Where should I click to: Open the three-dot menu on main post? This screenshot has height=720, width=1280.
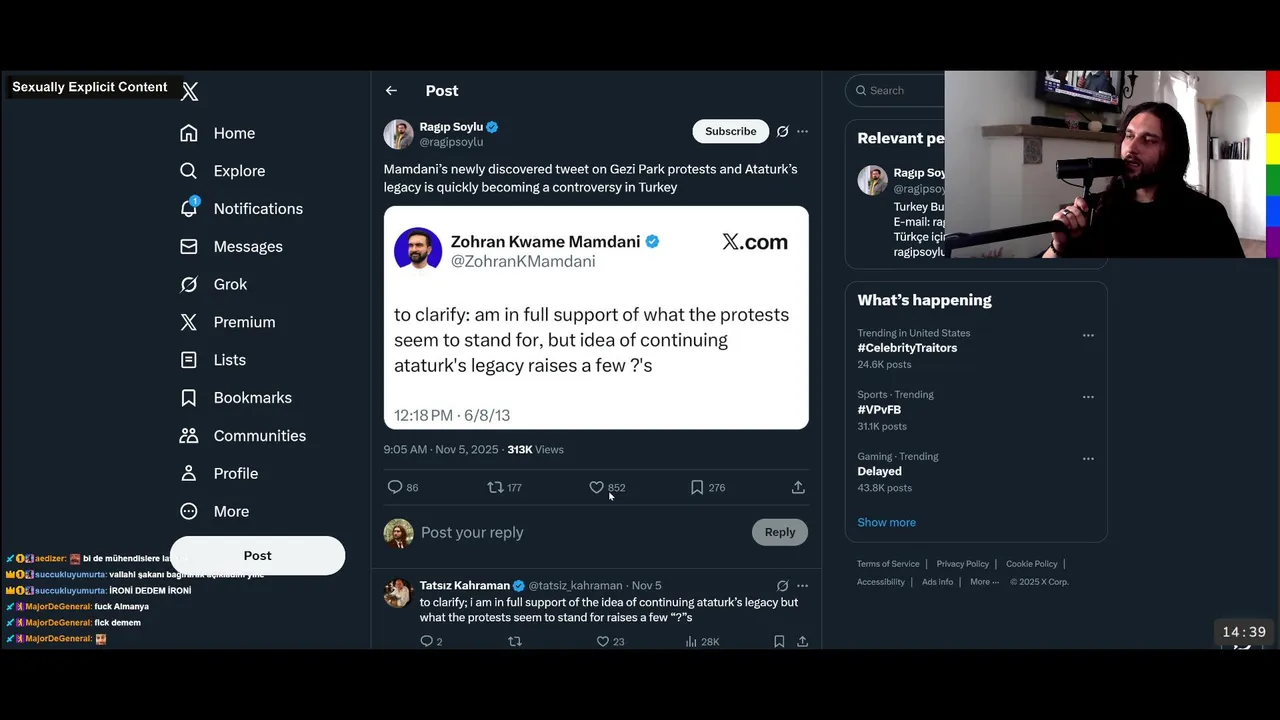(x=802, y=131)
